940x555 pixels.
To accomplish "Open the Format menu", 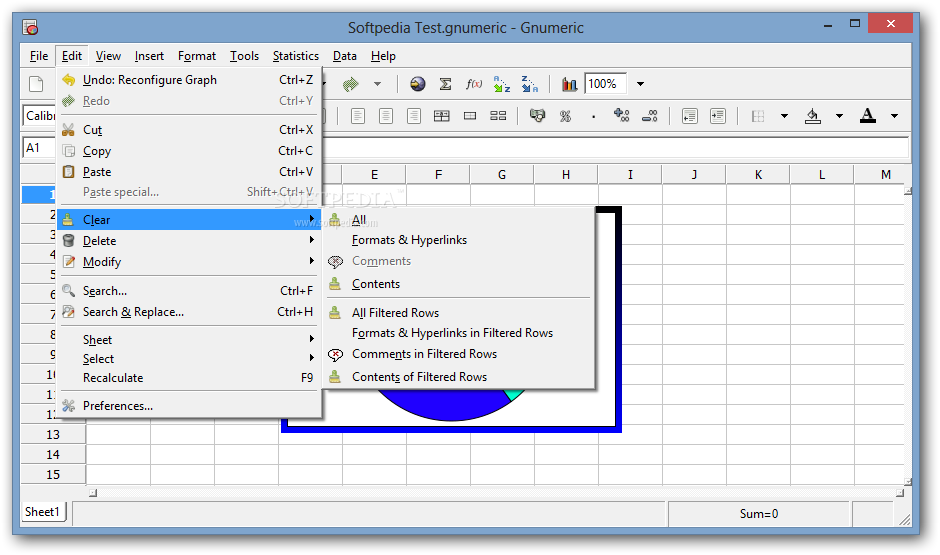I will [x=197, y=56].
